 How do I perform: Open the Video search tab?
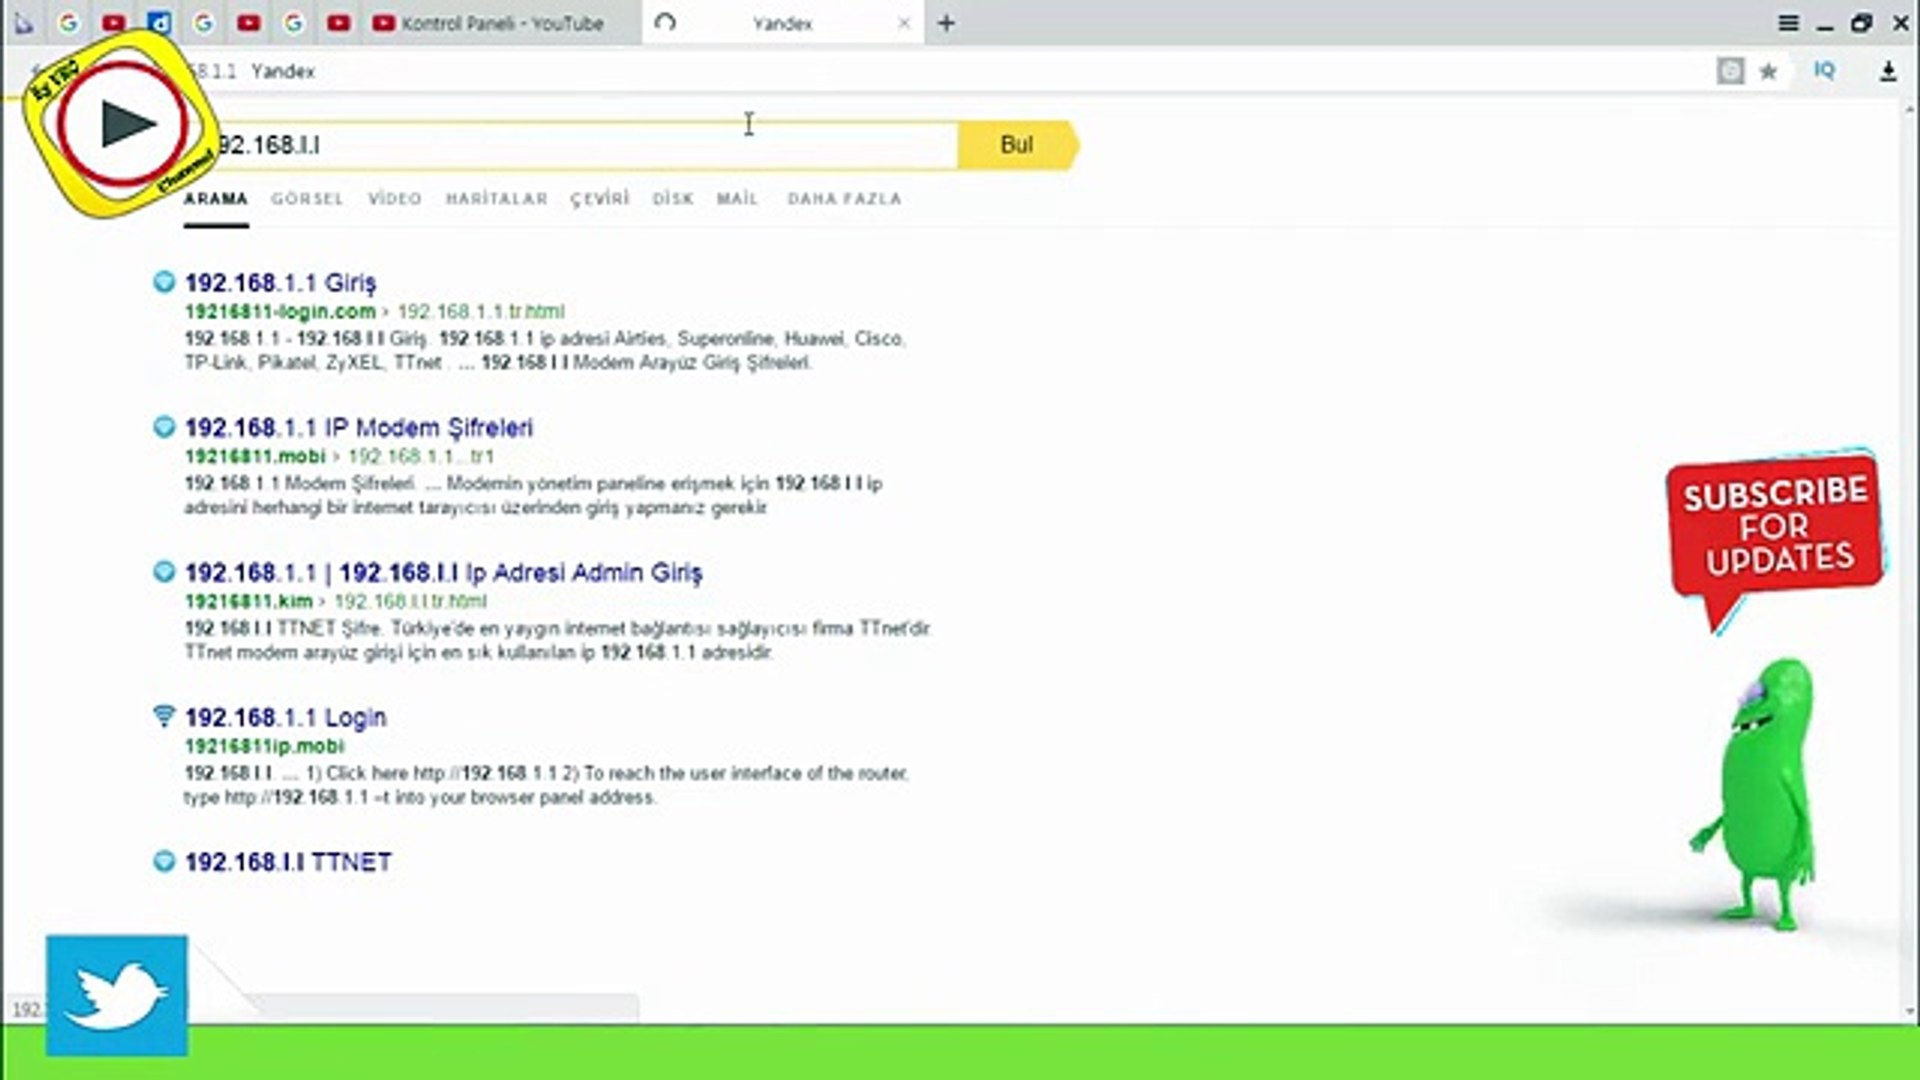(x=394, y=198)
